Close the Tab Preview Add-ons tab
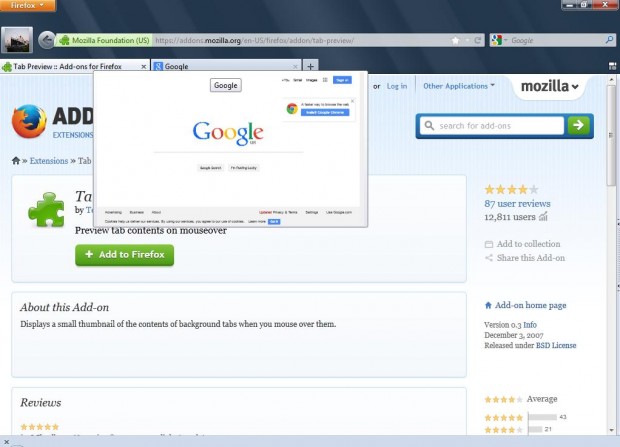The height and width of the screenshot is (447, 620). click(144, 67)
